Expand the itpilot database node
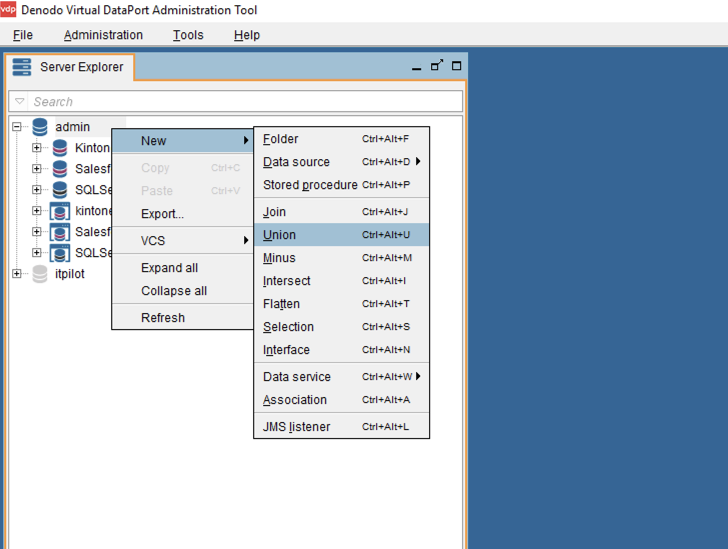Screen dimensions: 728x549 coord(17,274)
